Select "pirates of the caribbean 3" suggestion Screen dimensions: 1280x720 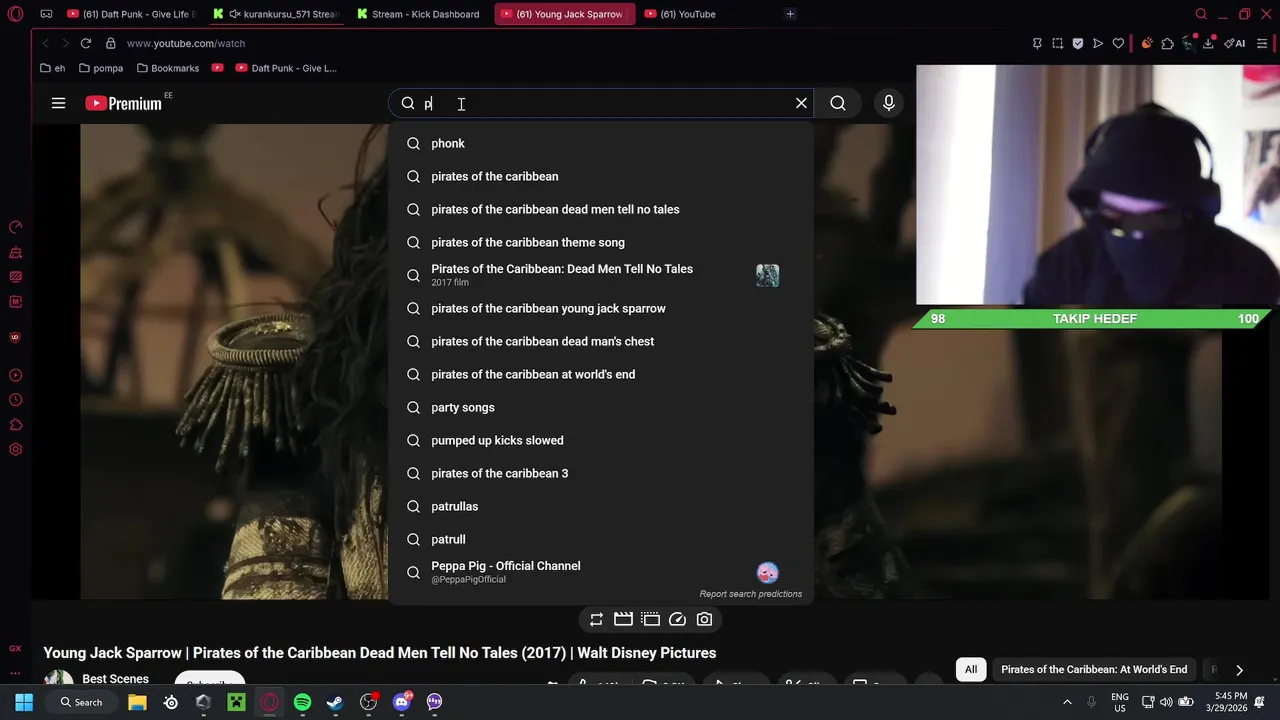[600, 473]
